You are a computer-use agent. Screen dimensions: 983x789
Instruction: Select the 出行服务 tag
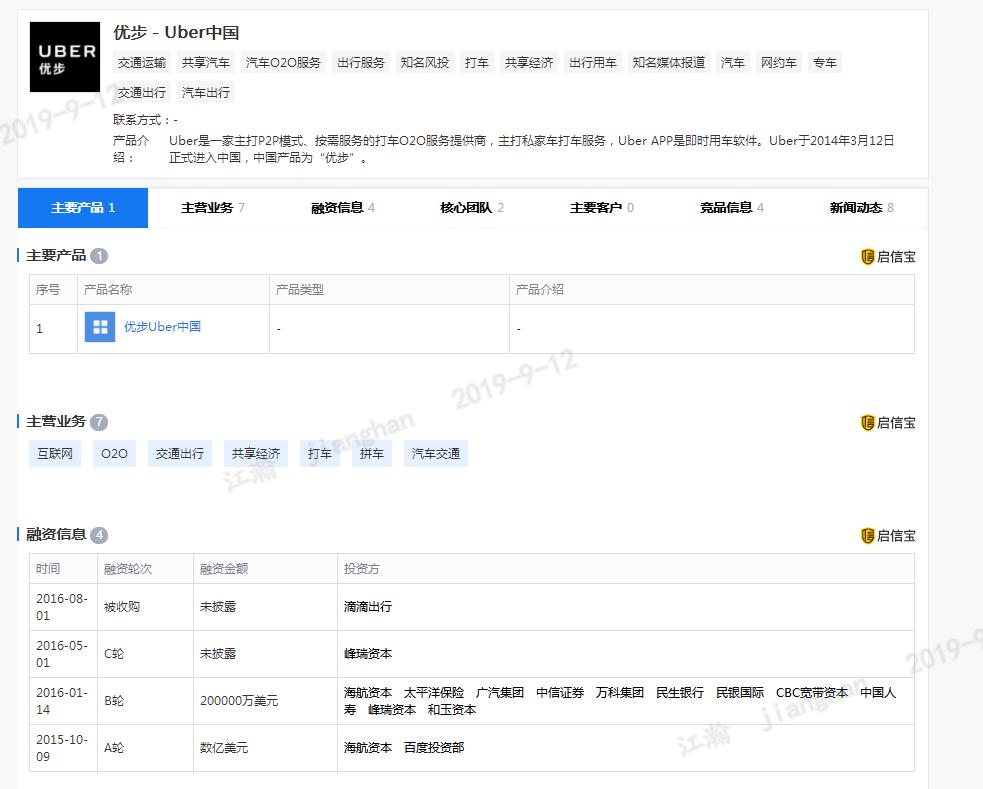click(360, 63)
